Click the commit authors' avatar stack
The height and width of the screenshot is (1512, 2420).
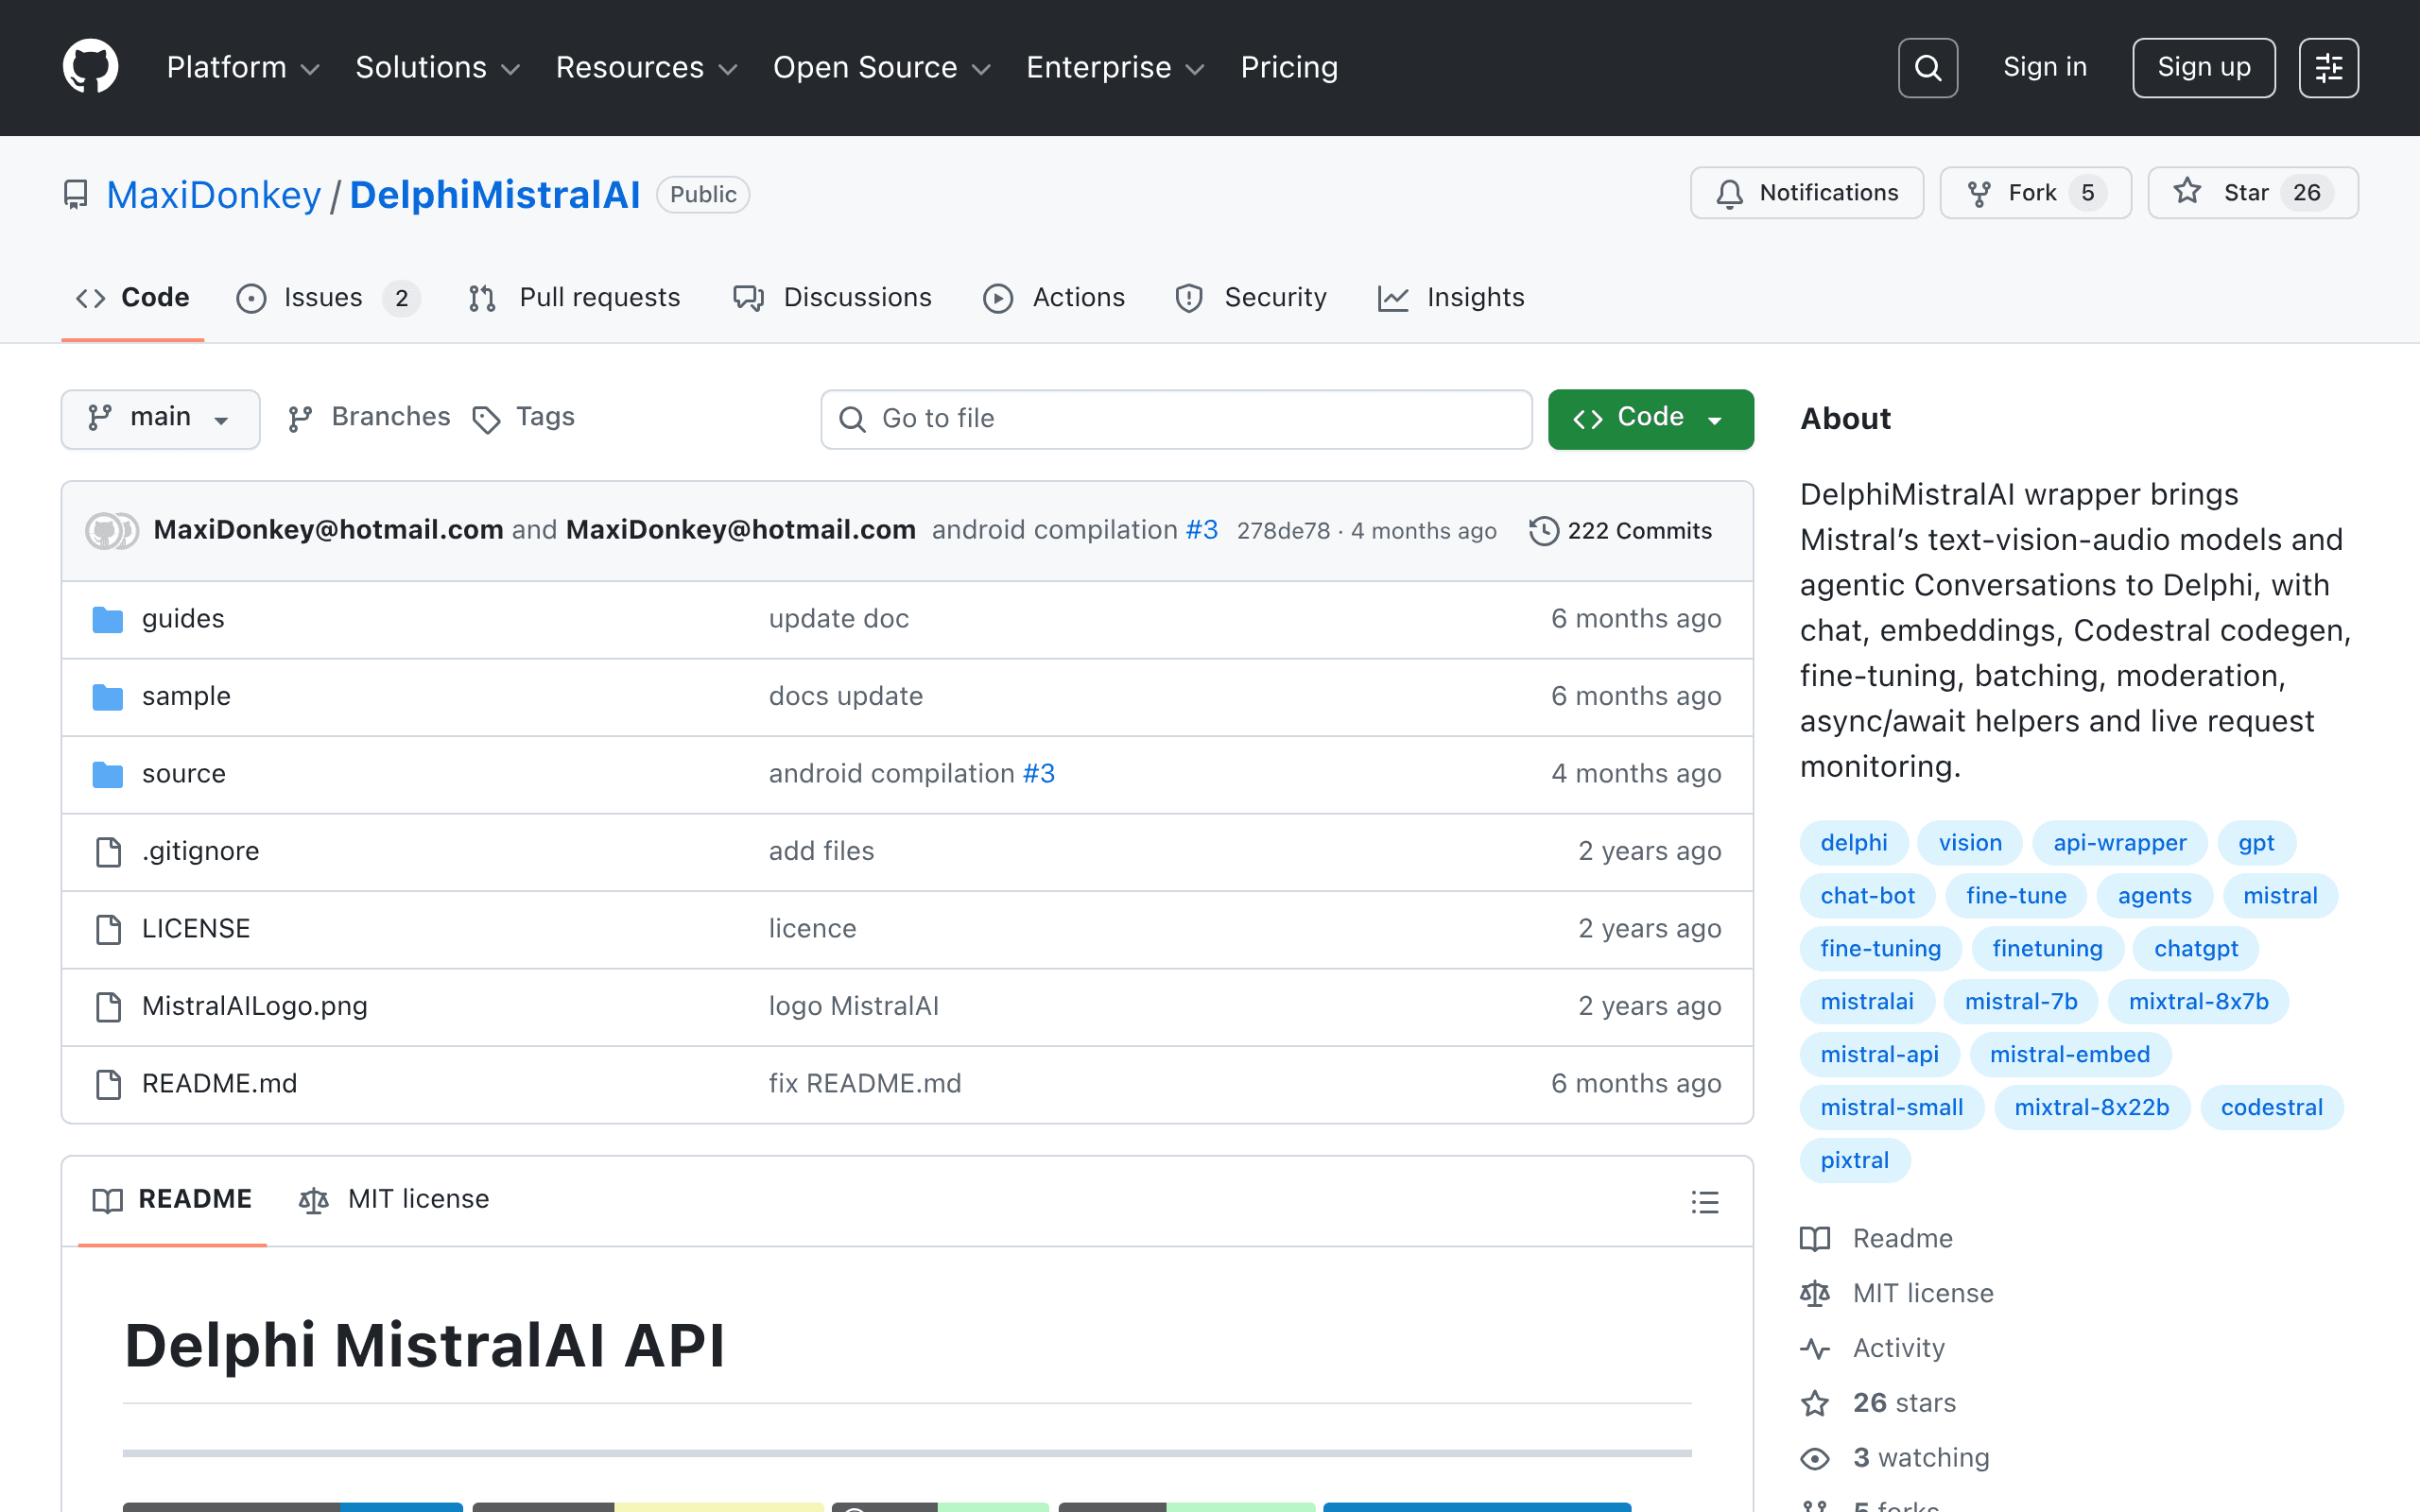click(x=112, y=531)
